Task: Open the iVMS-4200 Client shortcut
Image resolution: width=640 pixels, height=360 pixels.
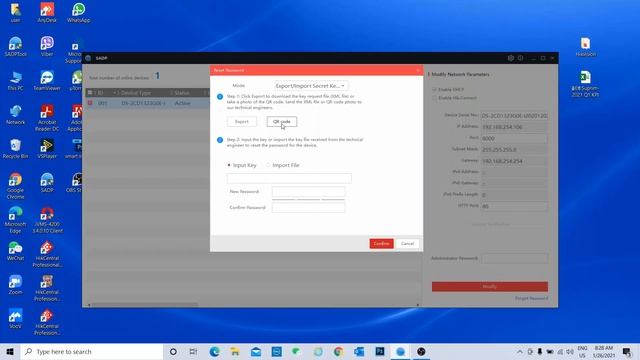Action: click(x=47, y=220)
